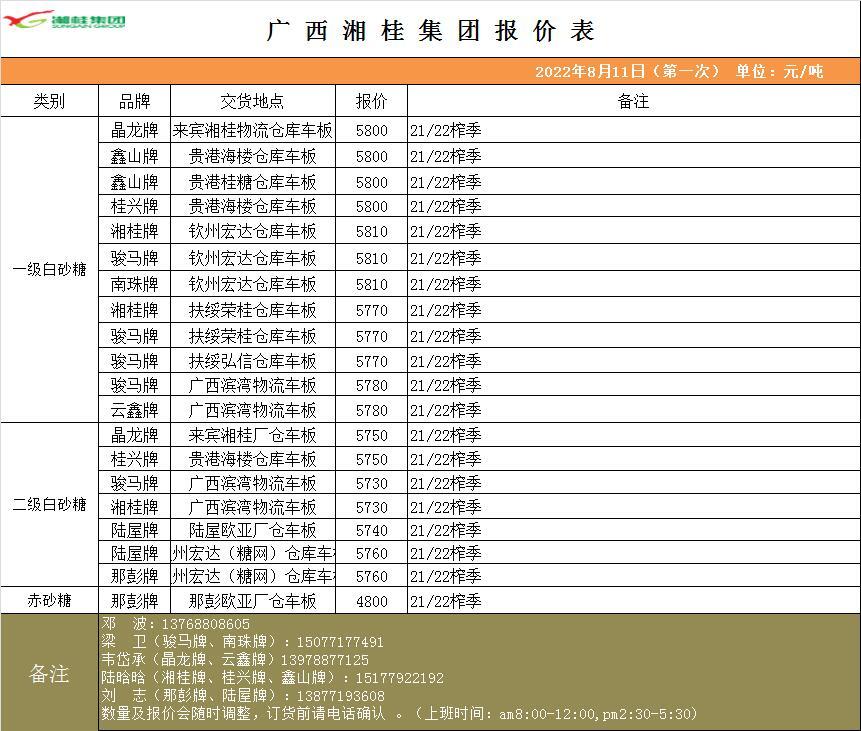Click the 报价 column header
This screenshot has width=861, height=731.
(x=371, y=101)
